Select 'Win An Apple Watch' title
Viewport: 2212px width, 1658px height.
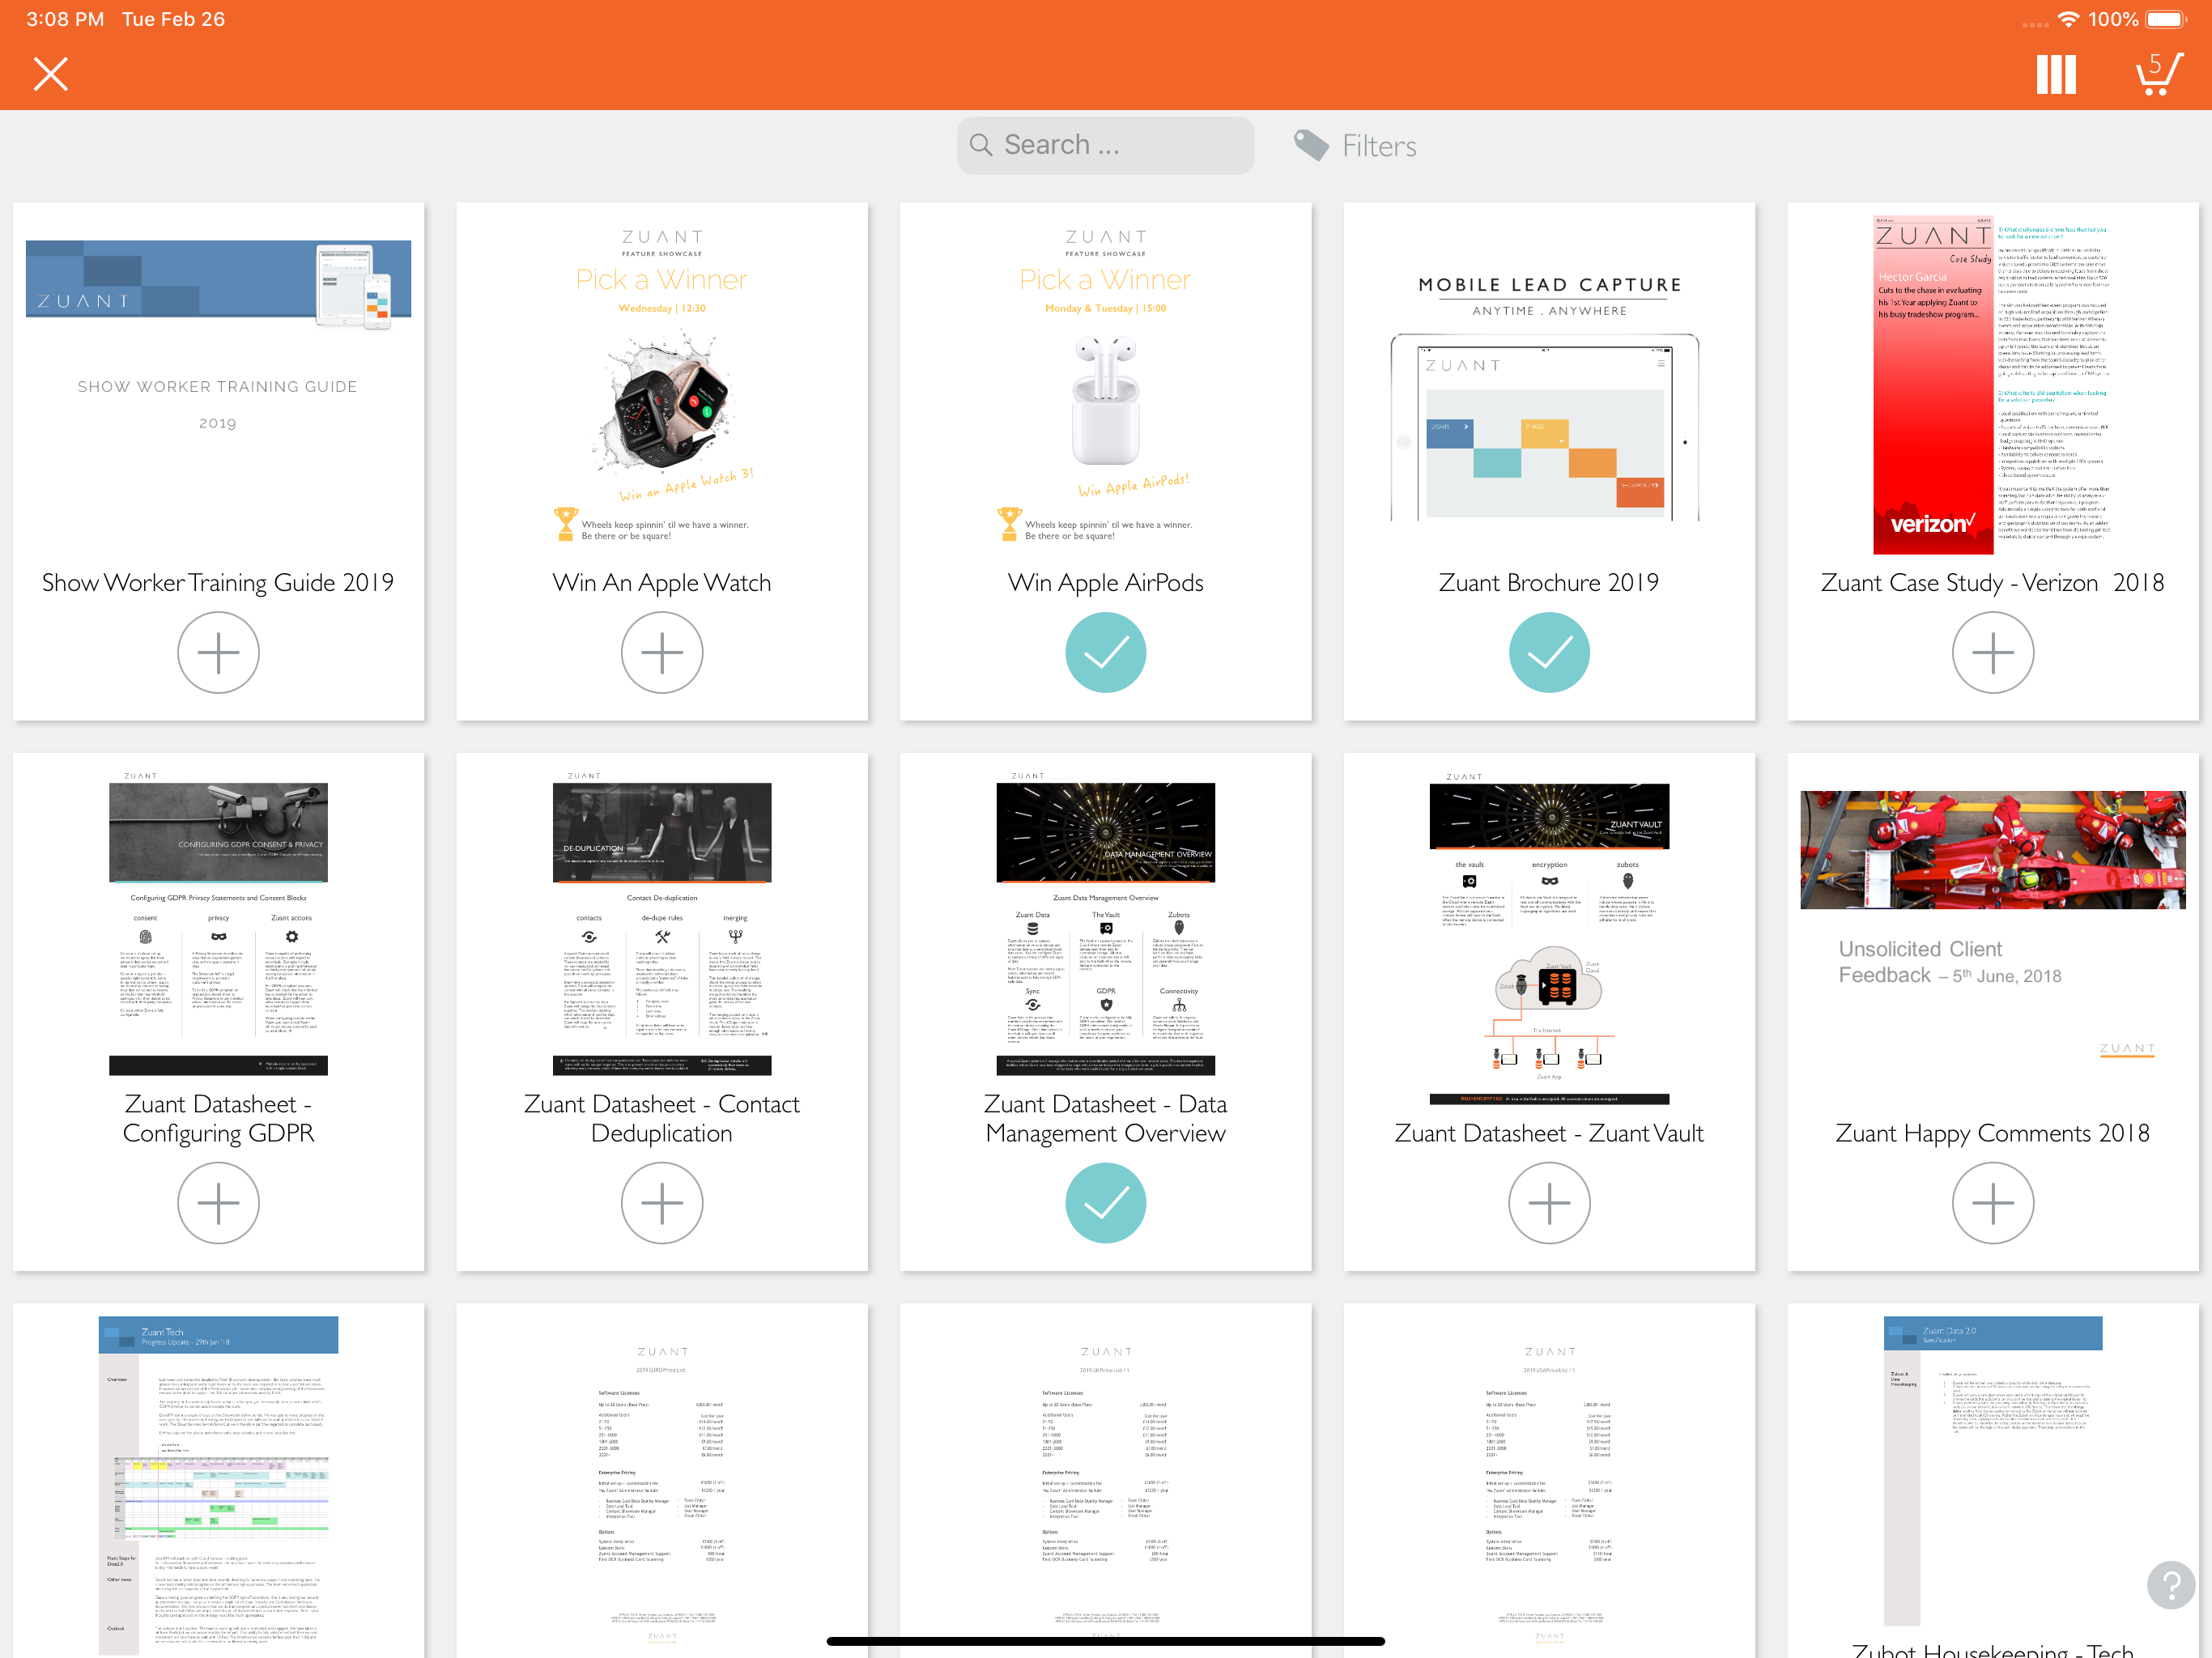pos(662,583)
